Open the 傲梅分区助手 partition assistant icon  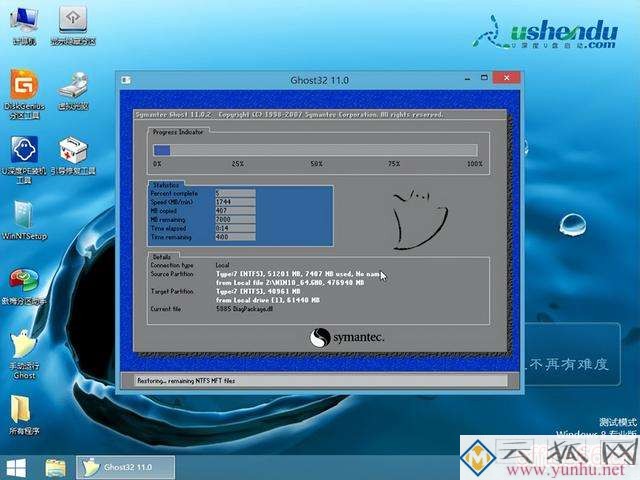(x=24, y=286)
